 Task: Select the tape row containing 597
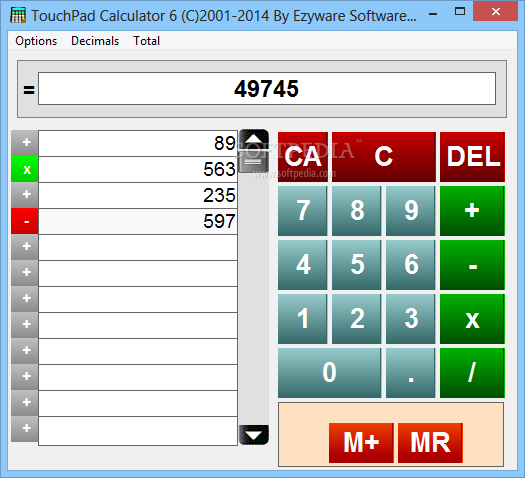138,221
